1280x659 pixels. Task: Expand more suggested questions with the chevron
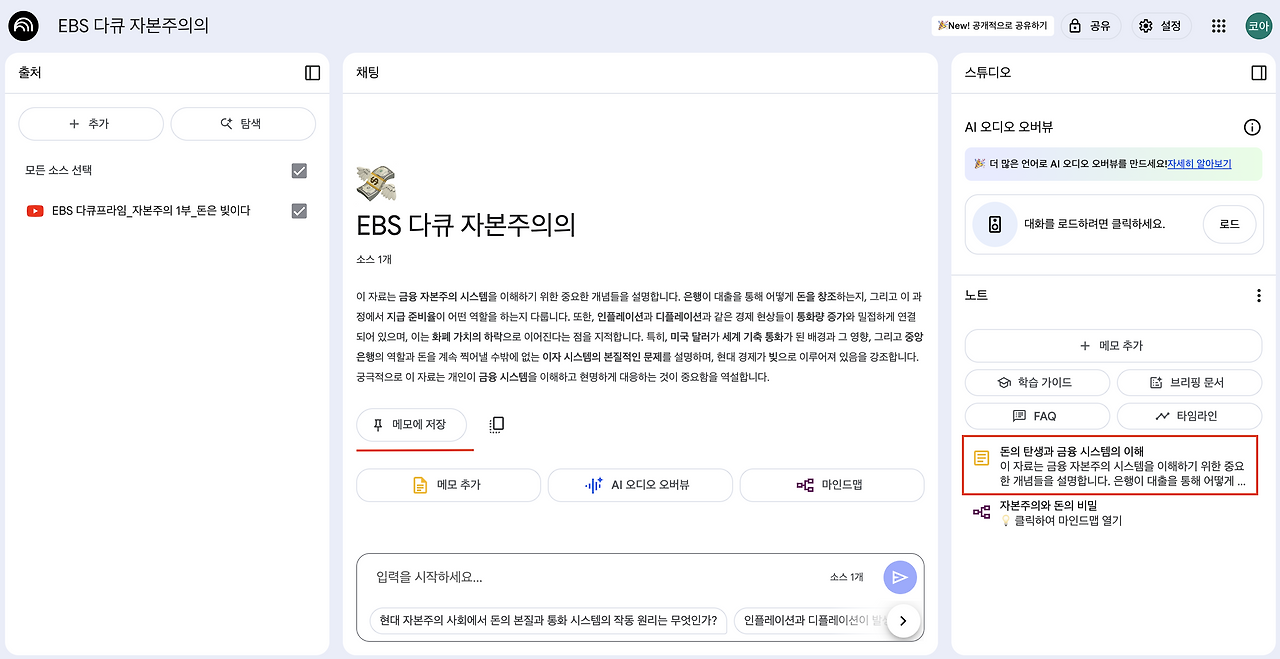902,620
